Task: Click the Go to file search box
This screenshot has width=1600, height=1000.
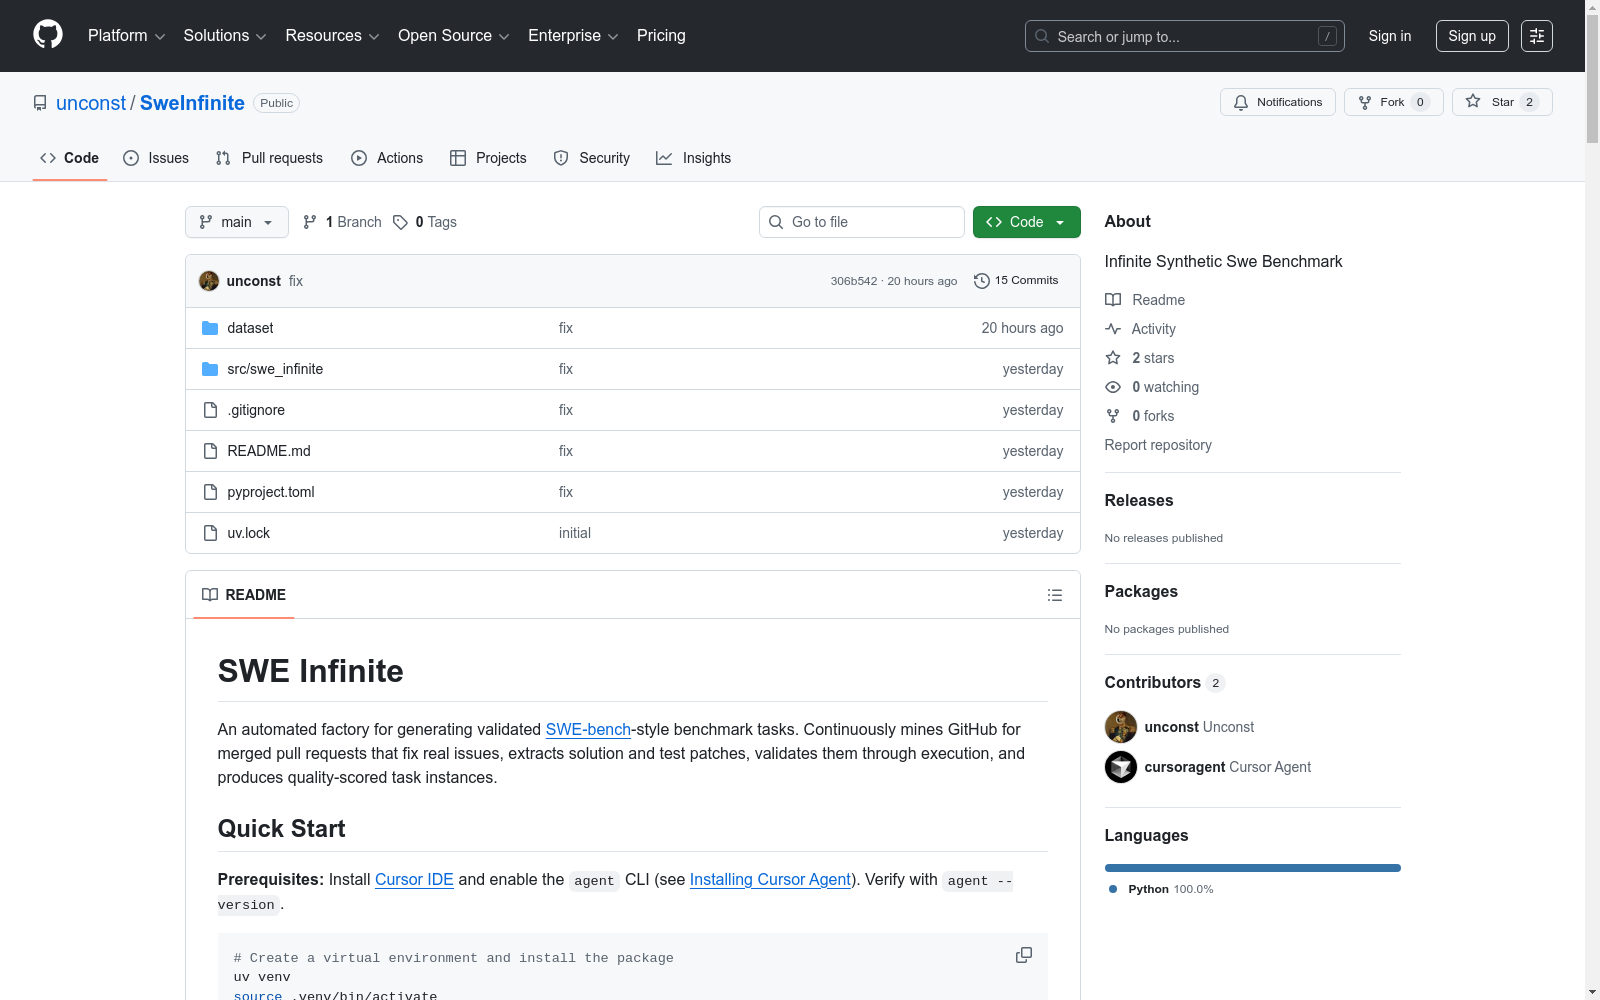Action: pyautogui.click(x=862, y=222)
